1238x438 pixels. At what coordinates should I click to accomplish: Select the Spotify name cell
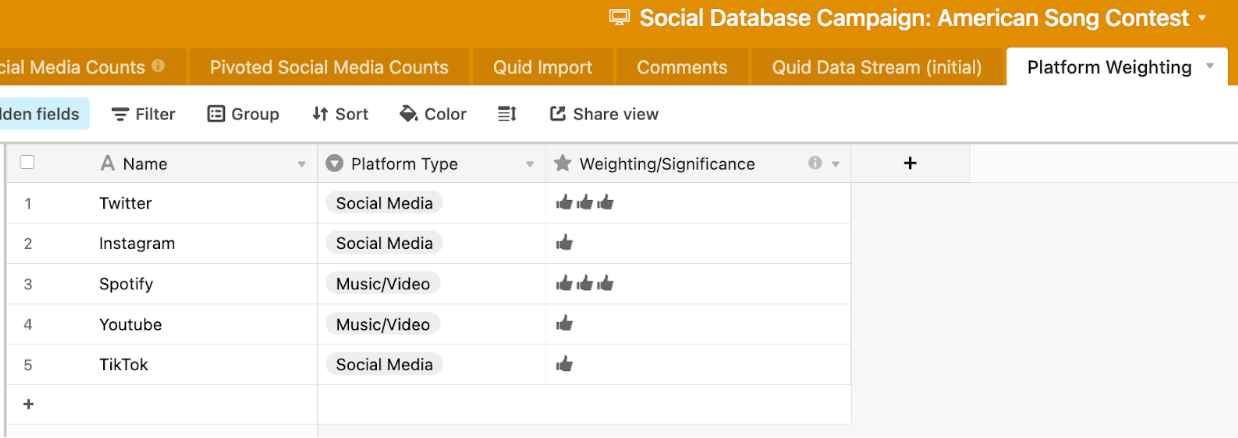[x=206, y=284]
